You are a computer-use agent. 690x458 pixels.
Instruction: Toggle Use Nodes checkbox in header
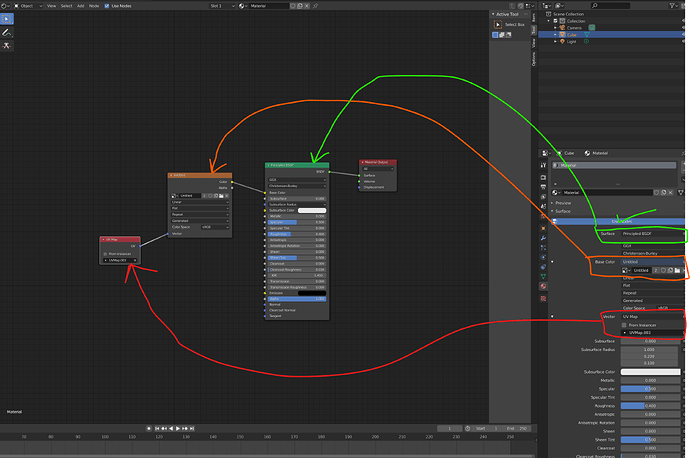(107, 6)
